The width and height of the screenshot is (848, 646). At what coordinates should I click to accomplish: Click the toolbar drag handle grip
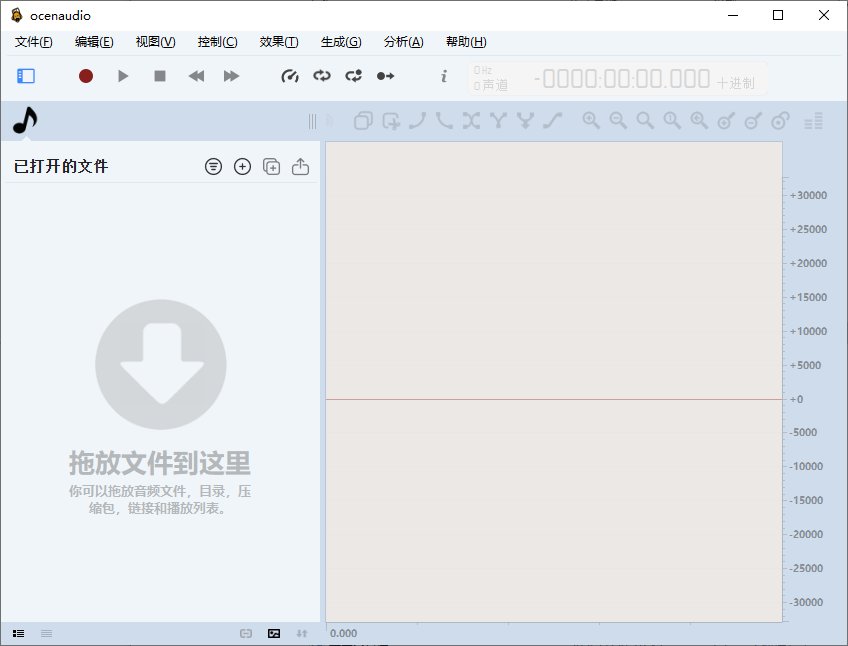click(312, 121)
